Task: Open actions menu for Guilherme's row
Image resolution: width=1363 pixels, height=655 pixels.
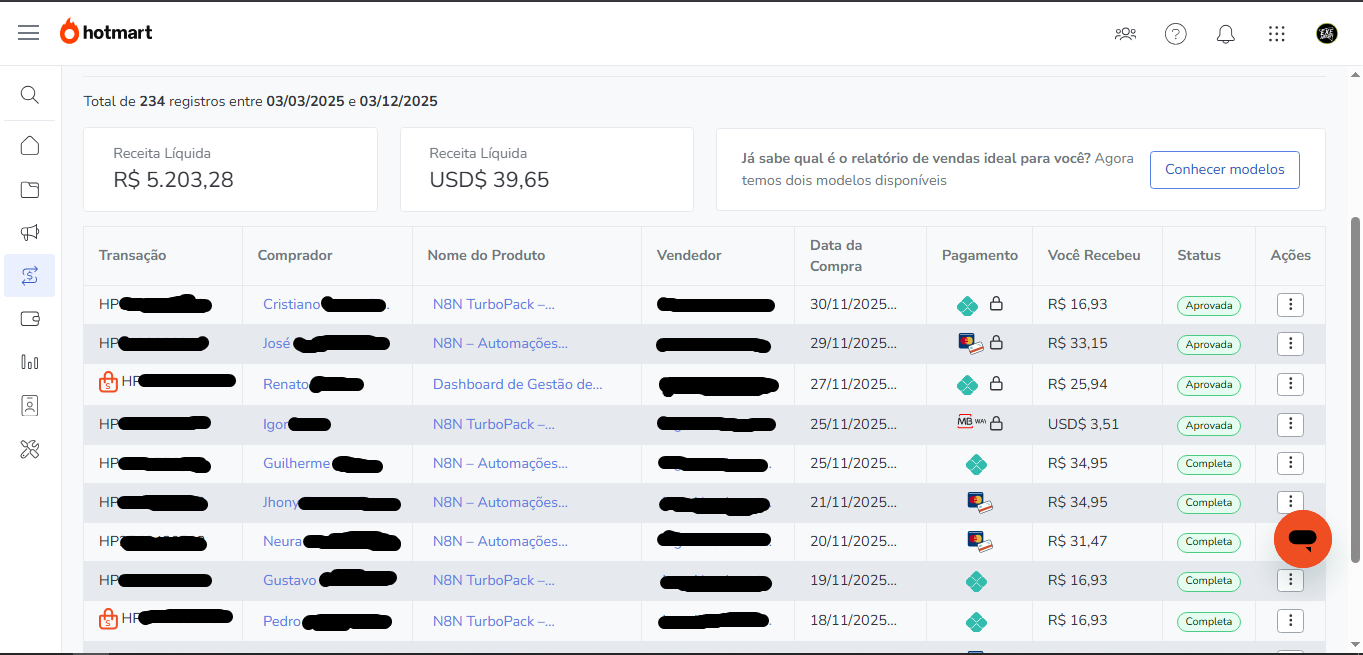Action: 1290,463
